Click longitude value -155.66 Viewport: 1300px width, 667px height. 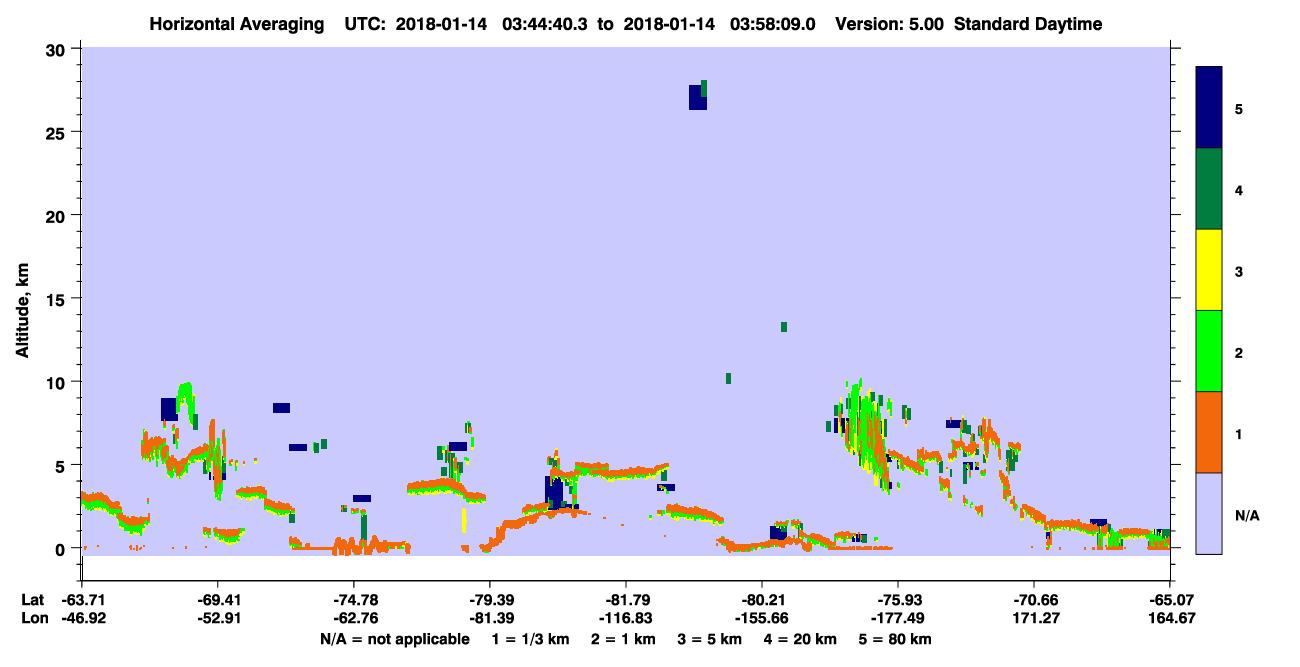point(762,618)
